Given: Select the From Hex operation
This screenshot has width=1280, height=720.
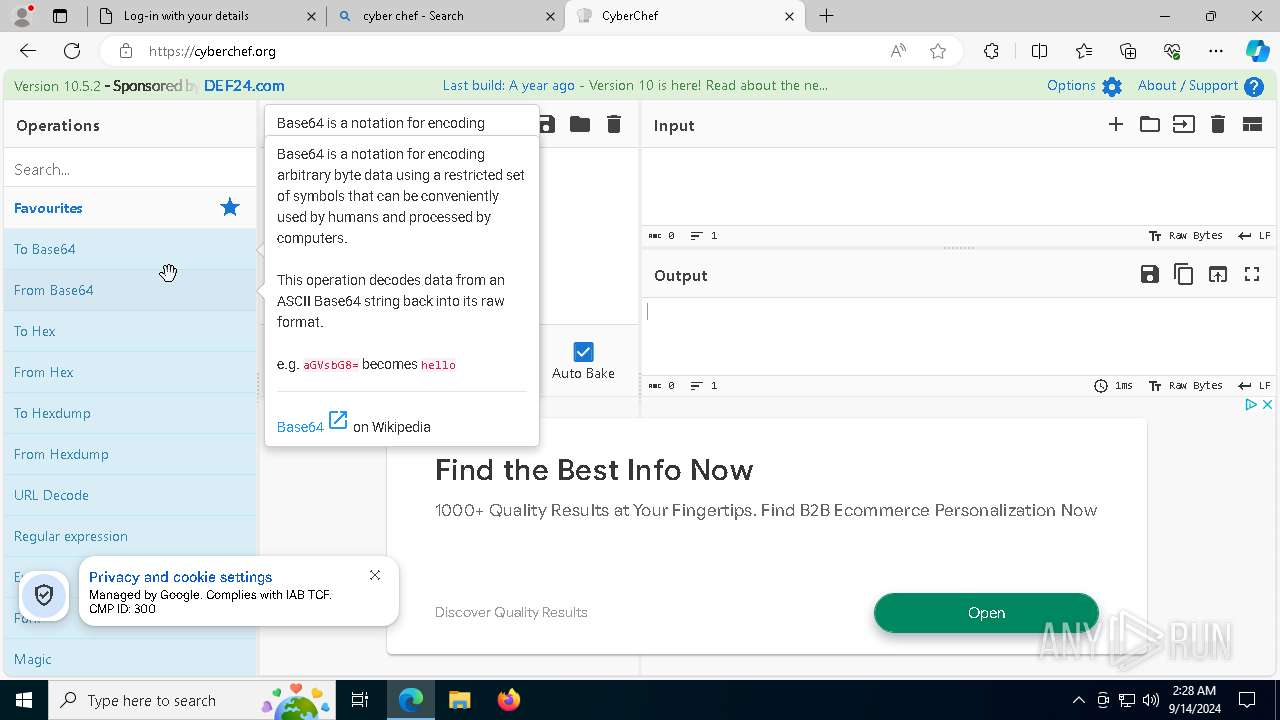Looking at the screenshot, I should point(130,372).
